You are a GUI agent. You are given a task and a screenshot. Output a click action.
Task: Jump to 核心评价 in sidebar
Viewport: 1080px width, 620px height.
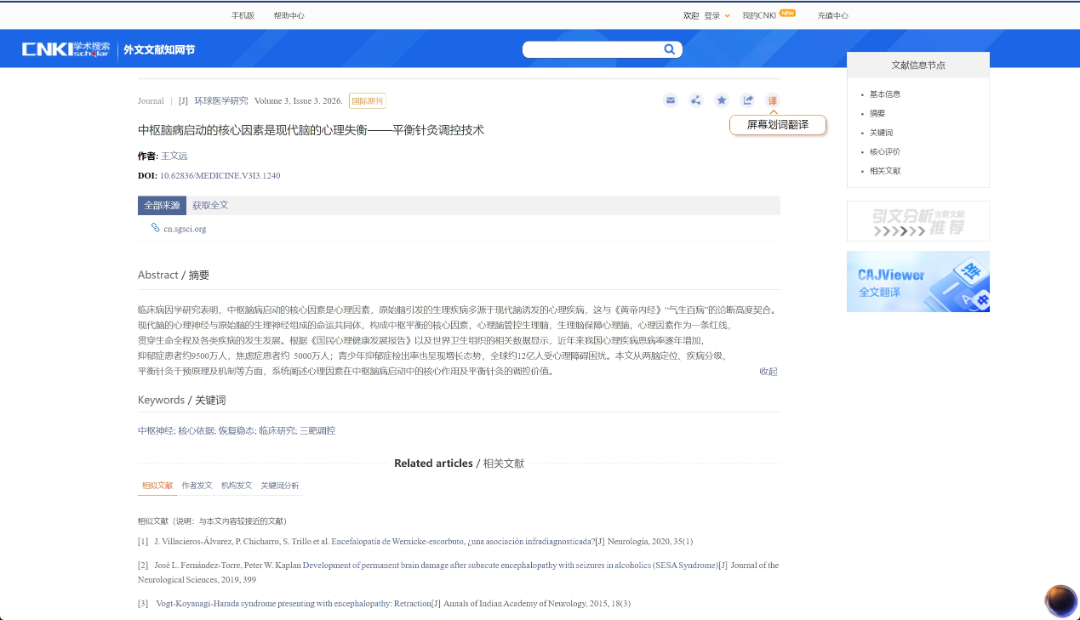click(x=884, y=152)
